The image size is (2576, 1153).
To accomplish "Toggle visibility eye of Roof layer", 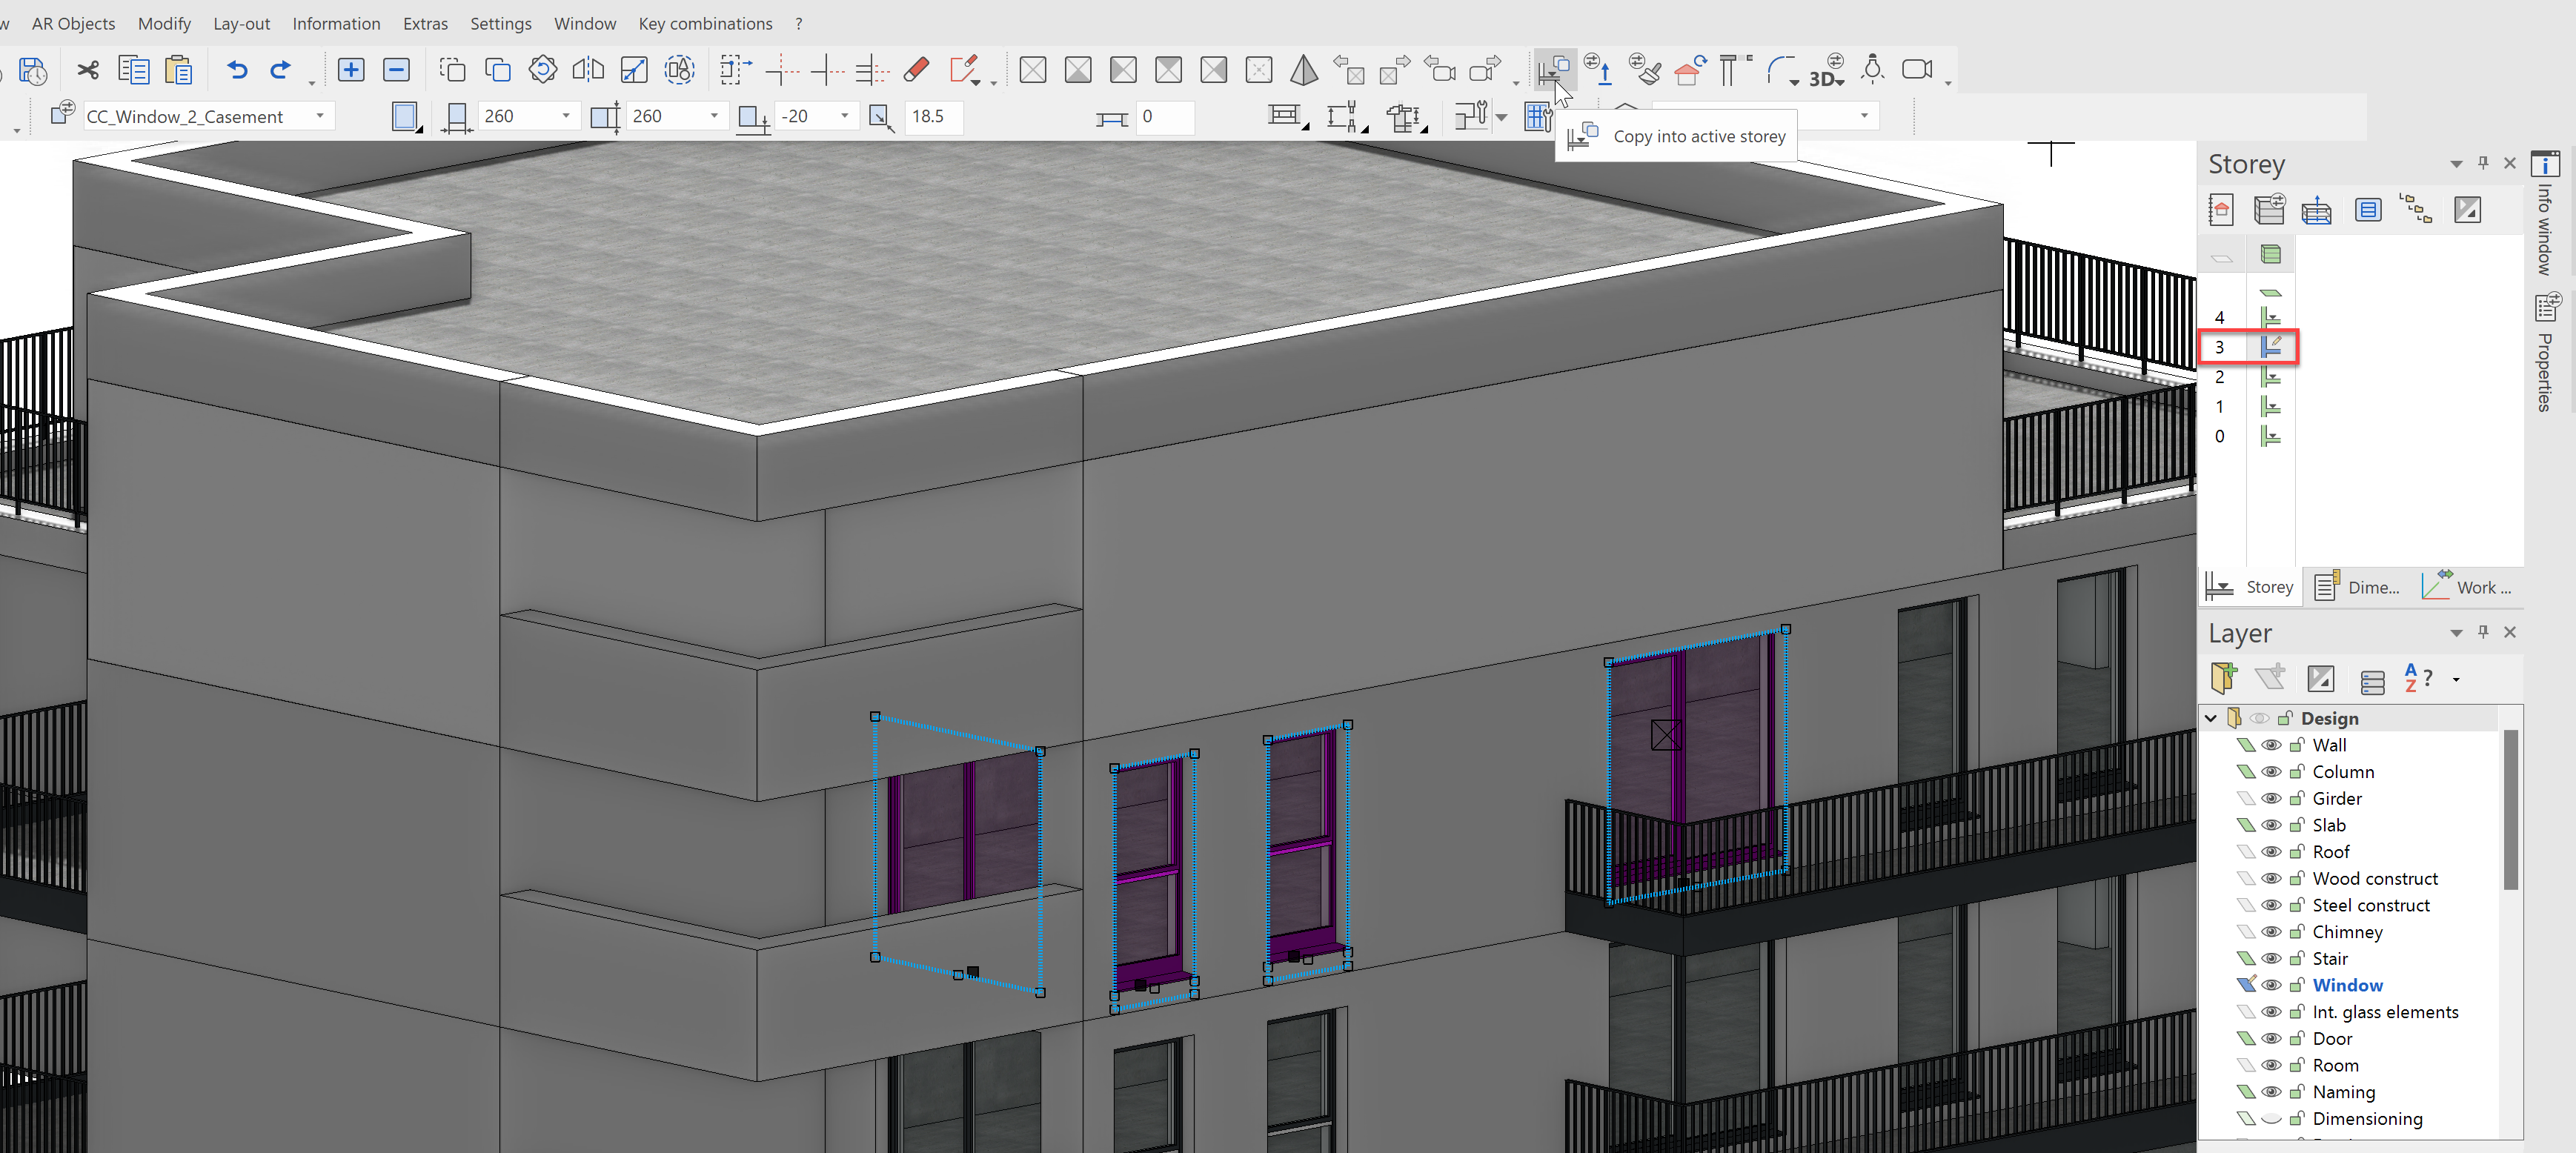I will coord(2272,852).
